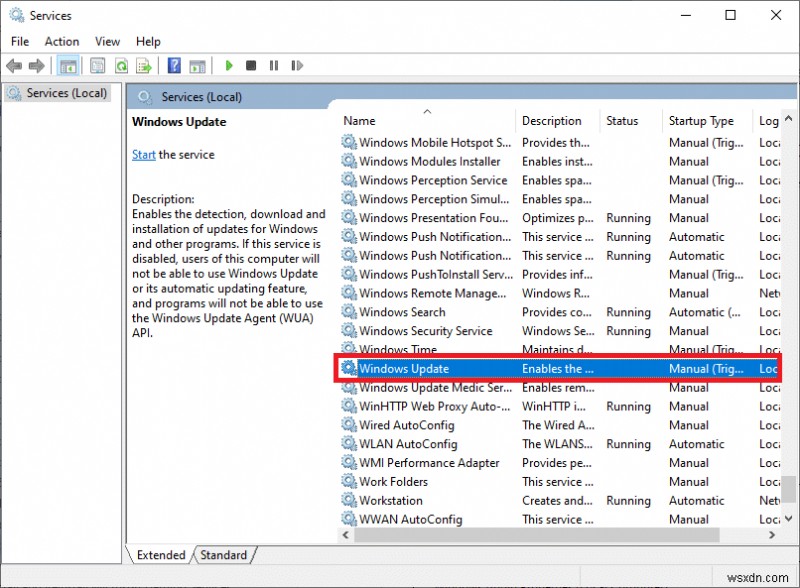Pause the selected service from toolbar
This screenshot has width=800, height=588.
(274, 65)
